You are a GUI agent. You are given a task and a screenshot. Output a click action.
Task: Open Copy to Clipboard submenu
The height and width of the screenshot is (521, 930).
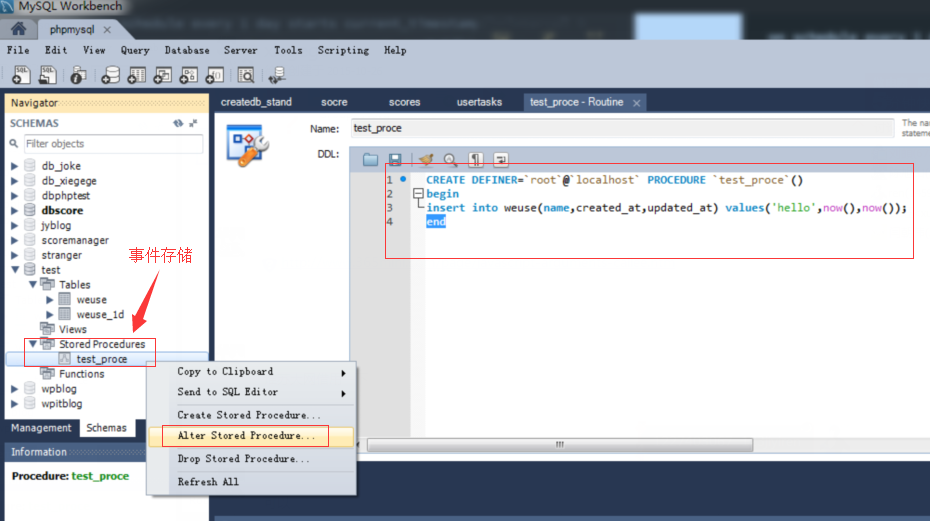tap(251, 371)
